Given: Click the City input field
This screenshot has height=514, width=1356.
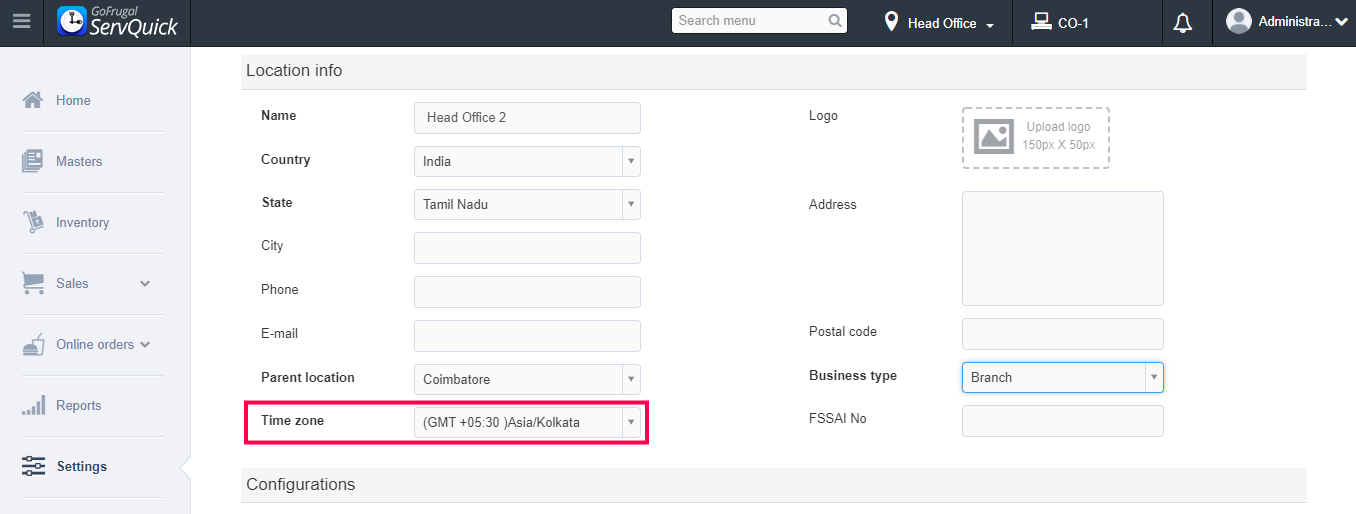Looking at the screenshot, I should pyautogui.click(x=527, y=248).
